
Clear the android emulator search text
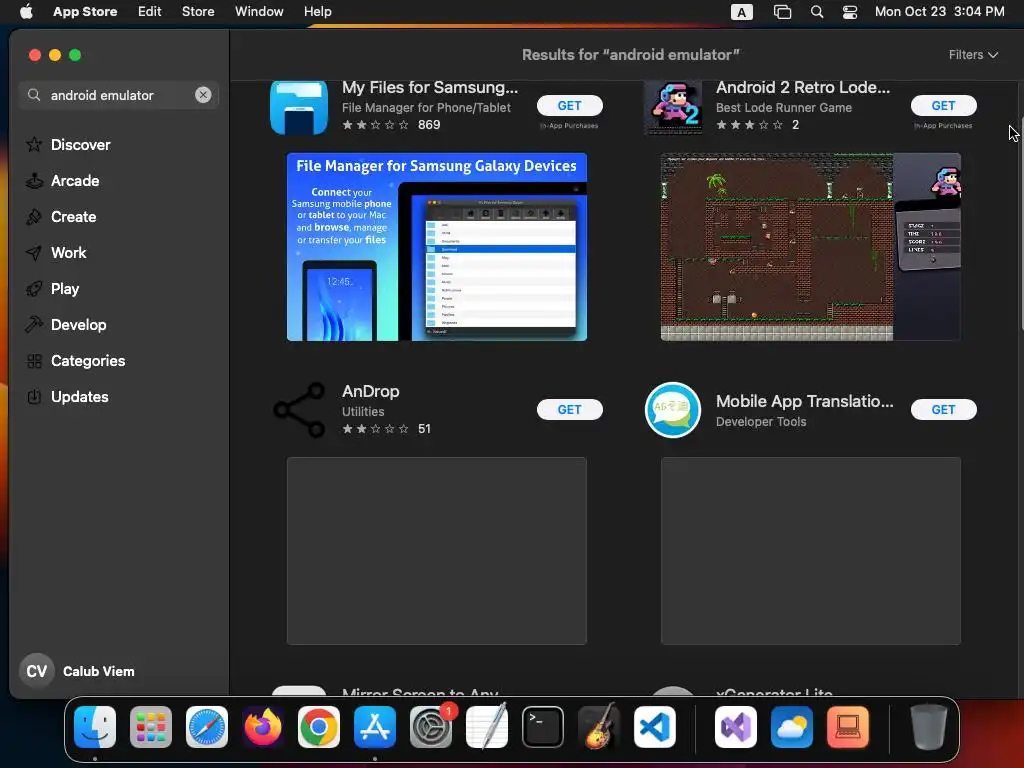click(x=203, y=95)
